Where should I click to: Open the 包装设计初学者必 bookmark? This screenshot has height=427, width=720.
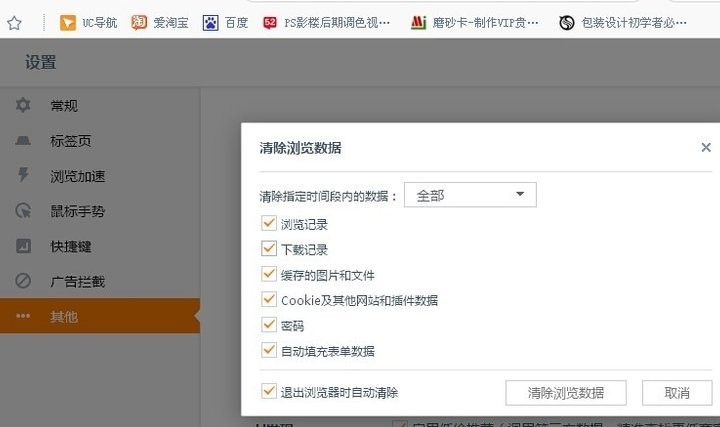point(623,22)
